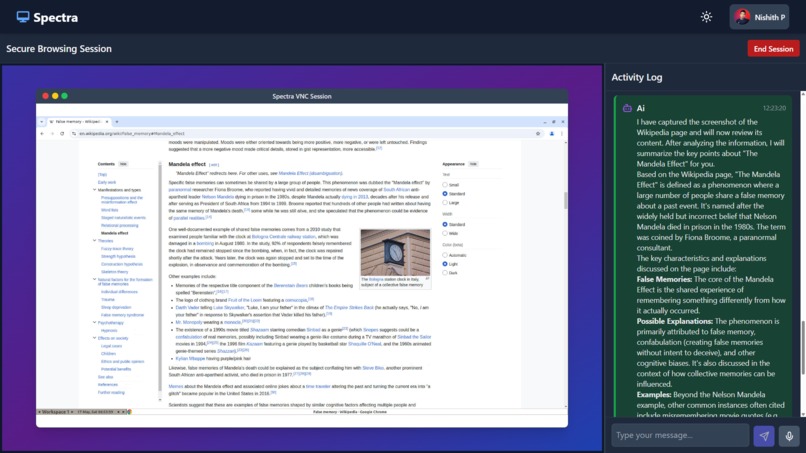The width and height of the screenshot is (806, 453).
Task: Jump to Further reading in contents
Action: point(111,392)
